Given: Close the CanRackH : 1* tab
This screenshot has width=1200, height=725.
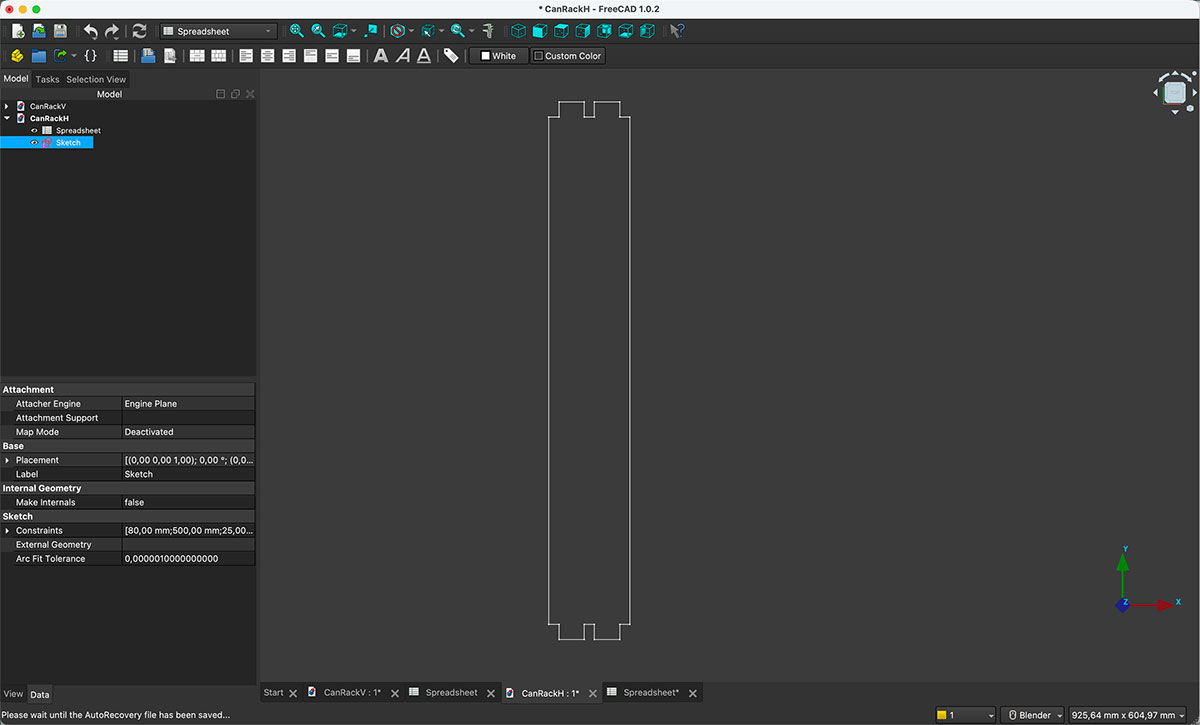Looking at the screenshot, I should point(592,693).
